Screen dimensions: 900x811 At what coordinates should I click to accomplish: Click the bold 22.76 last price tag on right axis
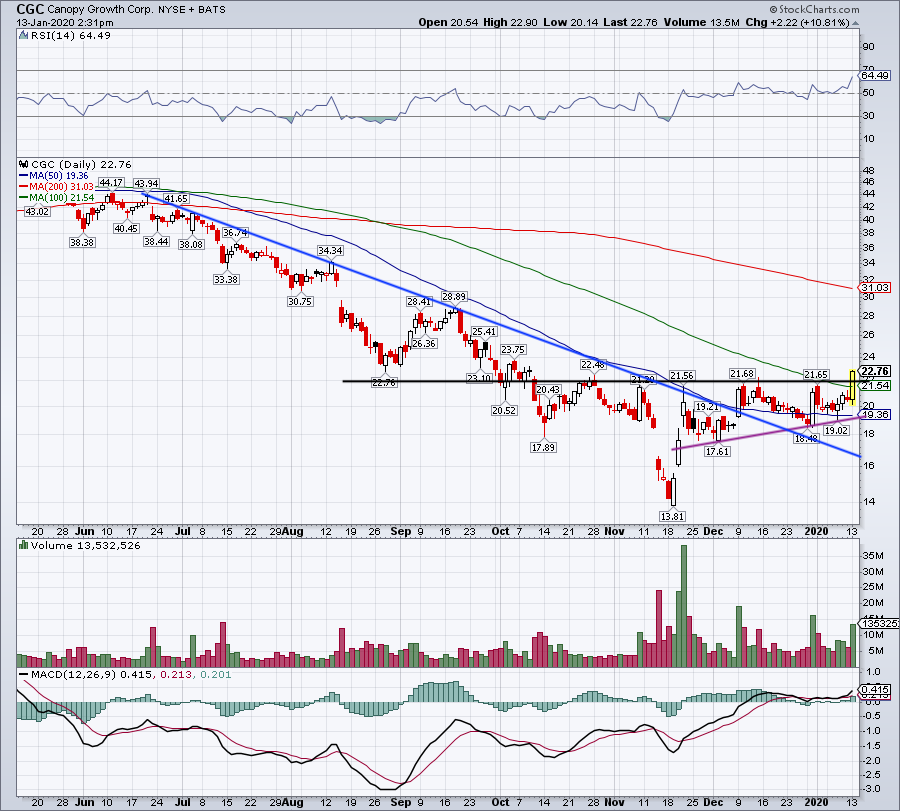tap(875, 371)
